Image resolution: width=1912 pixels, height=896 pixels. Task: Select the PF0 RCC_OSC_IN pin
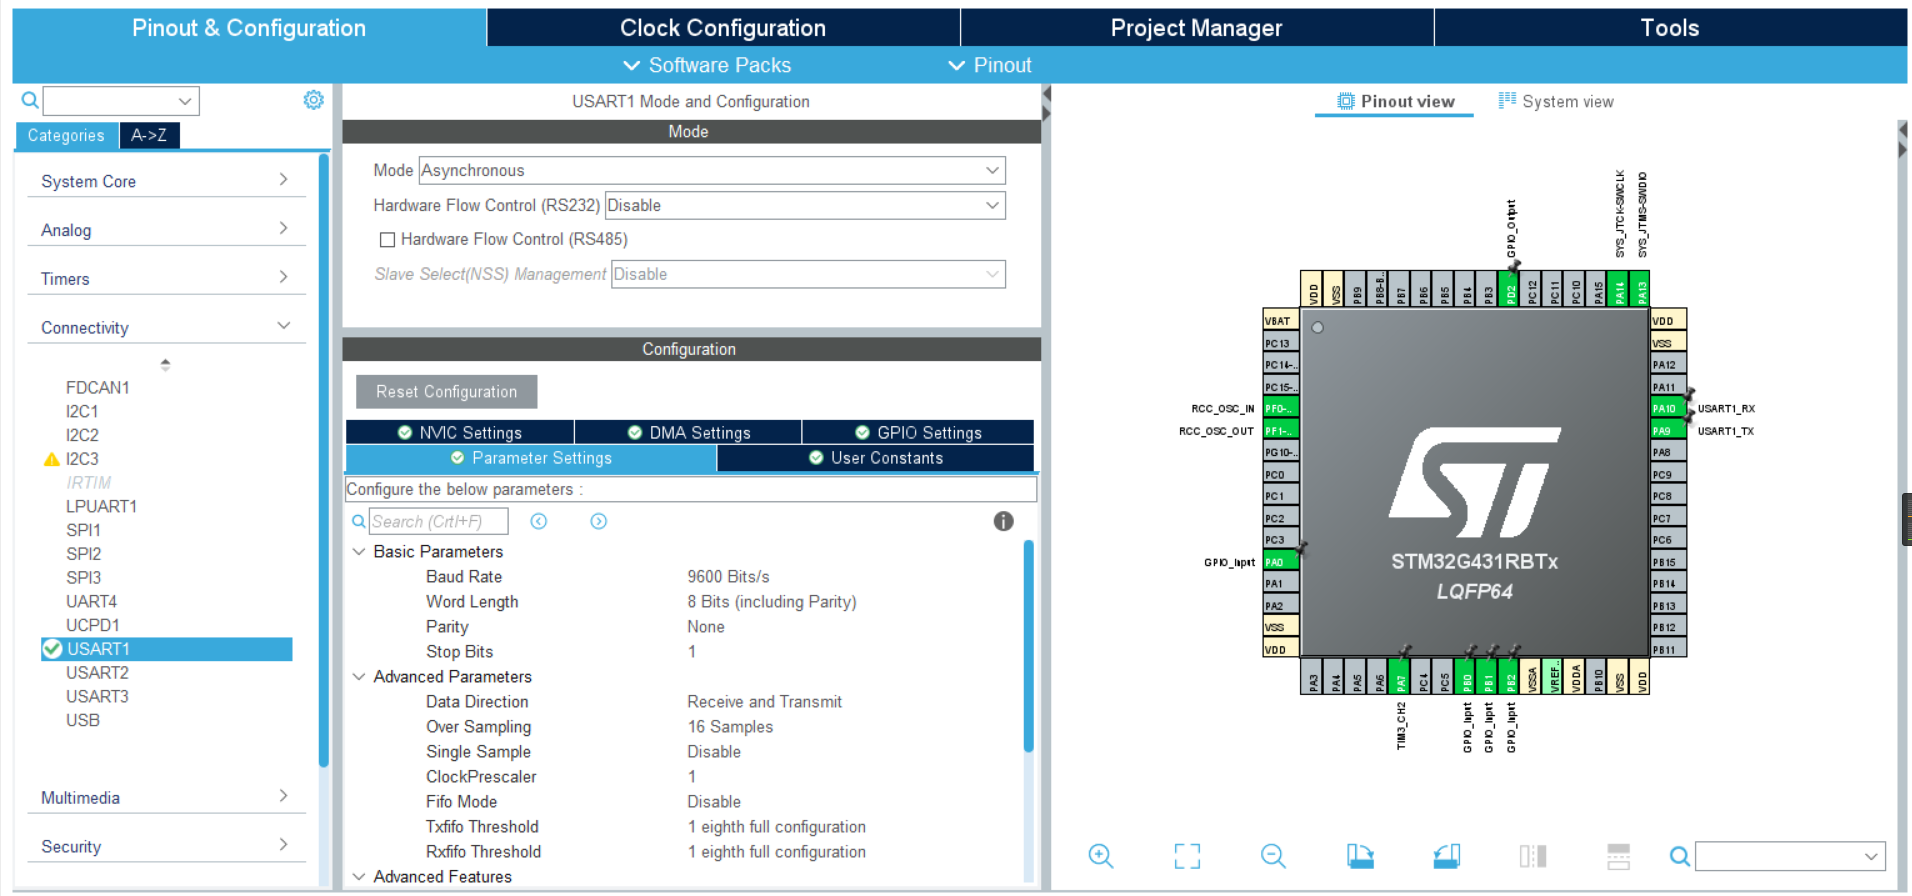coord(1281,408)
